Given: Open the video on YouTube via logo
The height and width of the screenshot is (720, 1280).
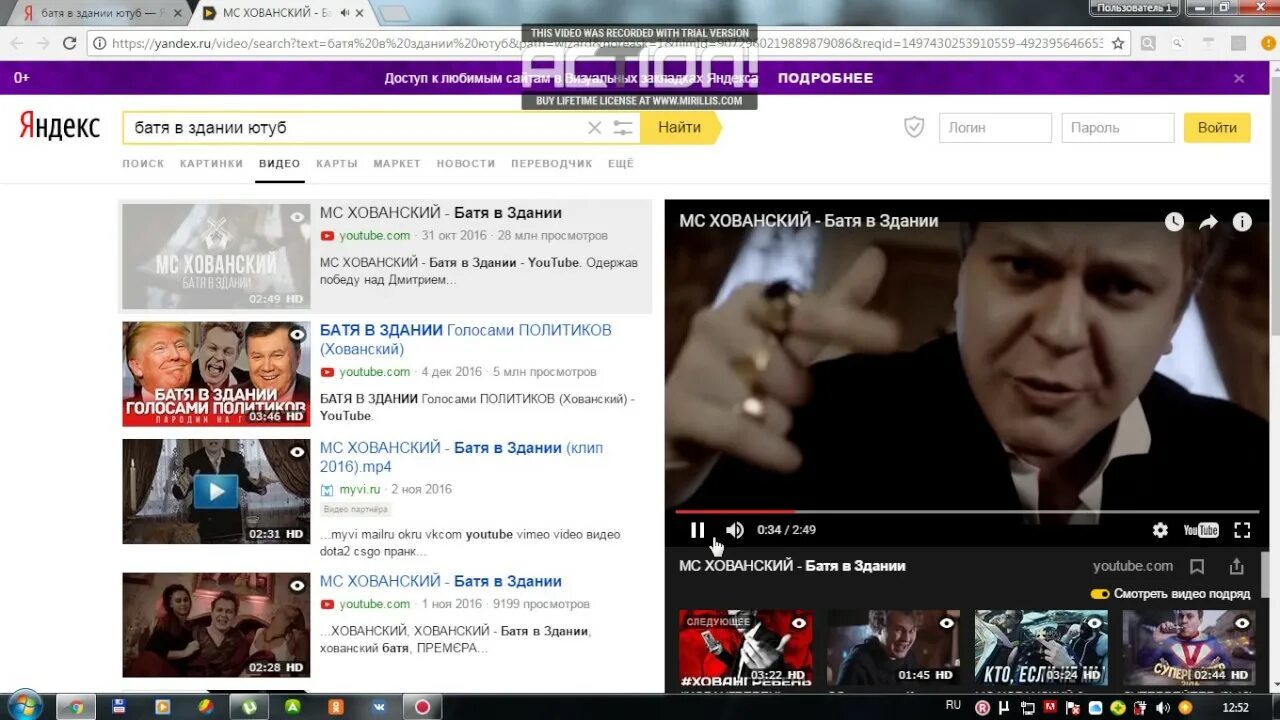Looking at the screenshot, I should coord(1201,530).
